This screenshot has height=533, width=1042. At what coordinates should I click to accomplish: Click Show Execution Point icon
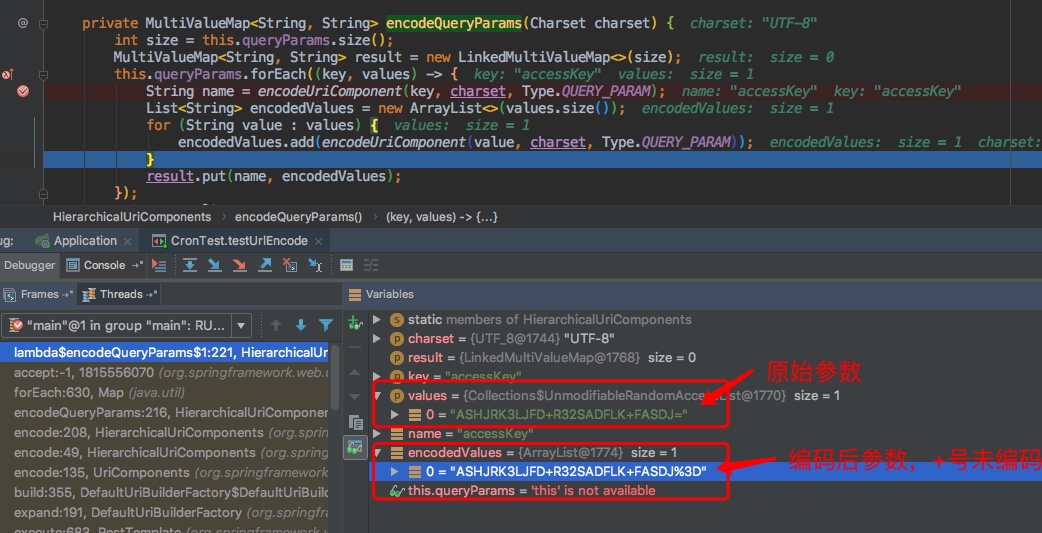160,265
